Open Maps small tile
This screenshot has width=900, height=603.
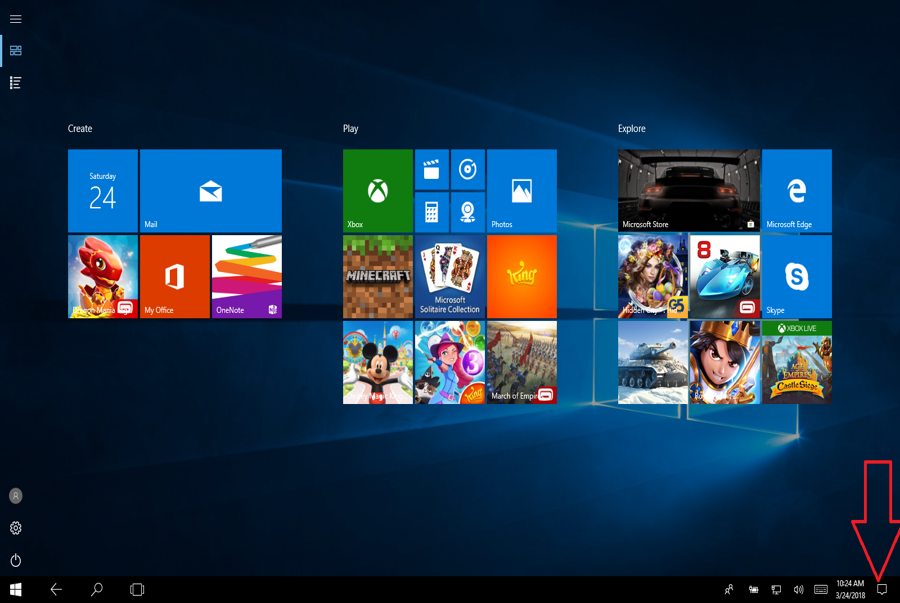pos(468,212)
